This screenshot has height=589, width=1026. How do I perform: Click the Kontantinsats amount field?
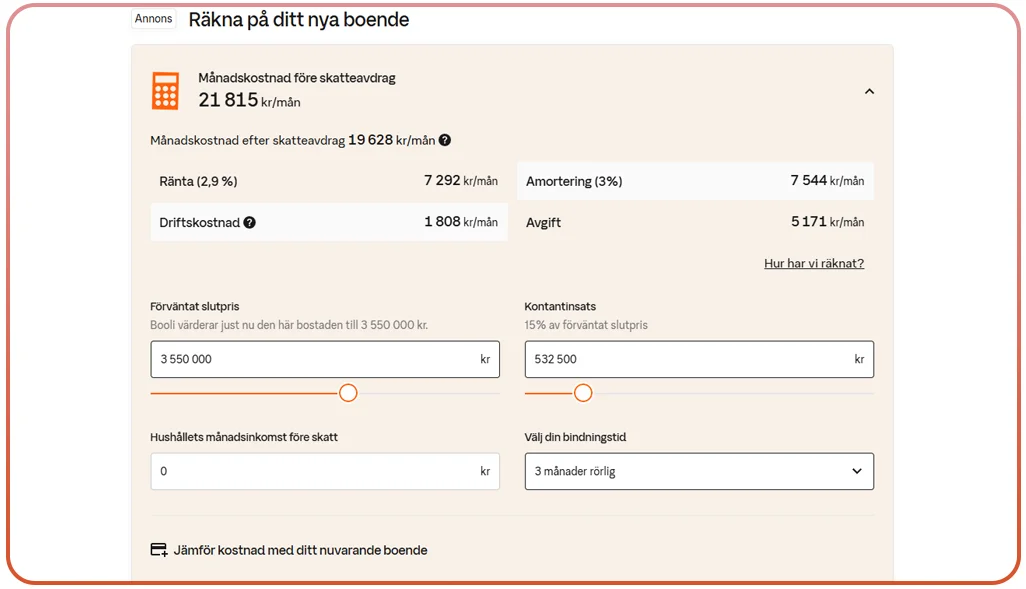click(x=698, y=359)
